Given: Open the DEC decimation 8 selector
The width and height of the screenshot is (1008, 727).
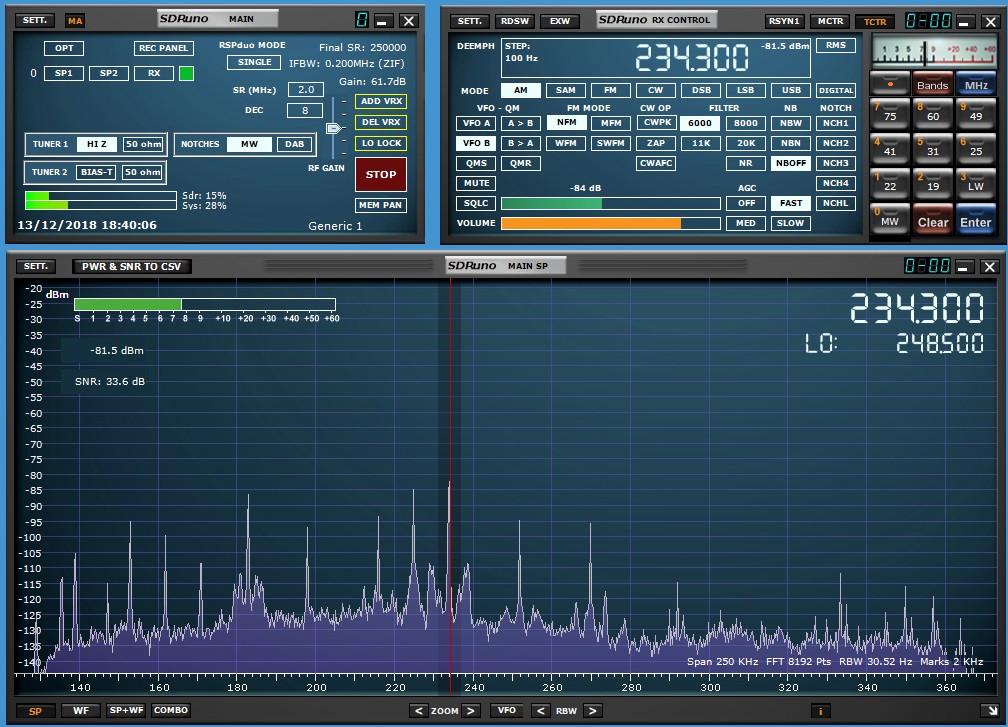Looking at the screenshot, I should coord(305,111).
